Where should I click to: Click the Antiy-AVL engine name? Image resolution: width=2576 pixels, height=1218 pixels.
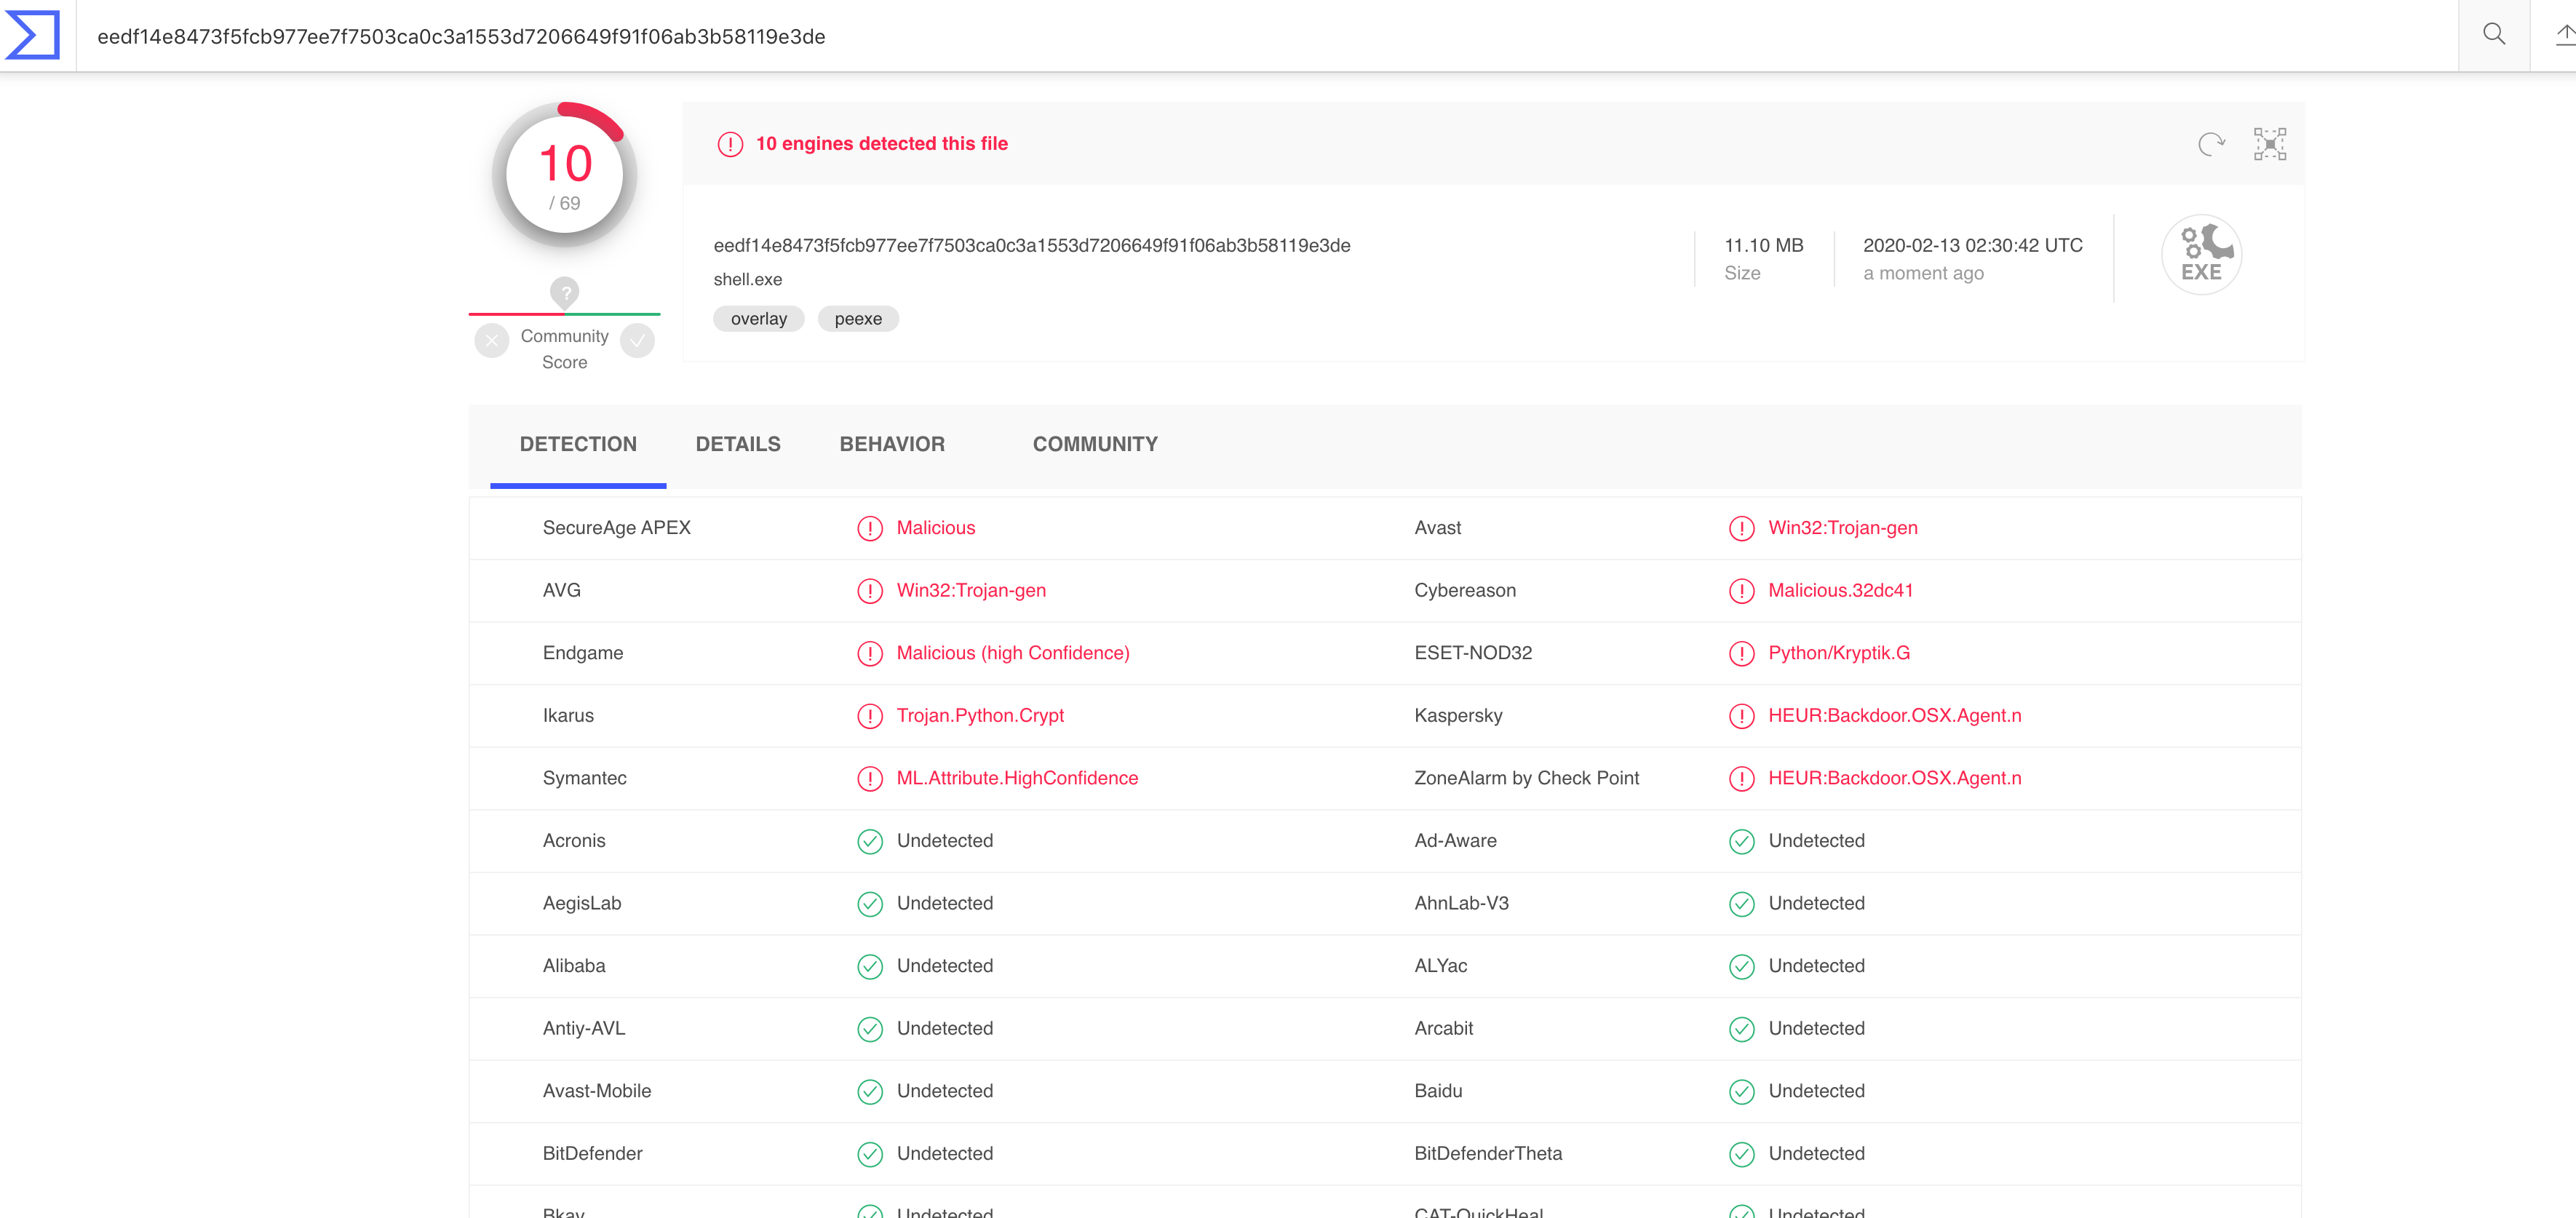point(584,1029)
